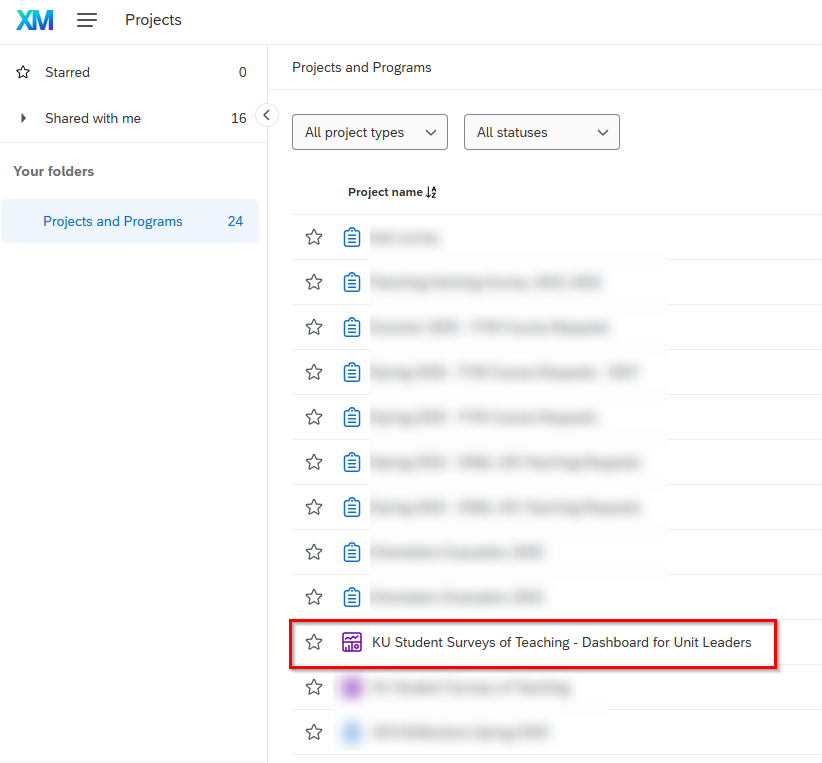Expand the Shared with me section
Viewport: 822px width, 763px height.
pyautogui.click(x=22, y=118)
